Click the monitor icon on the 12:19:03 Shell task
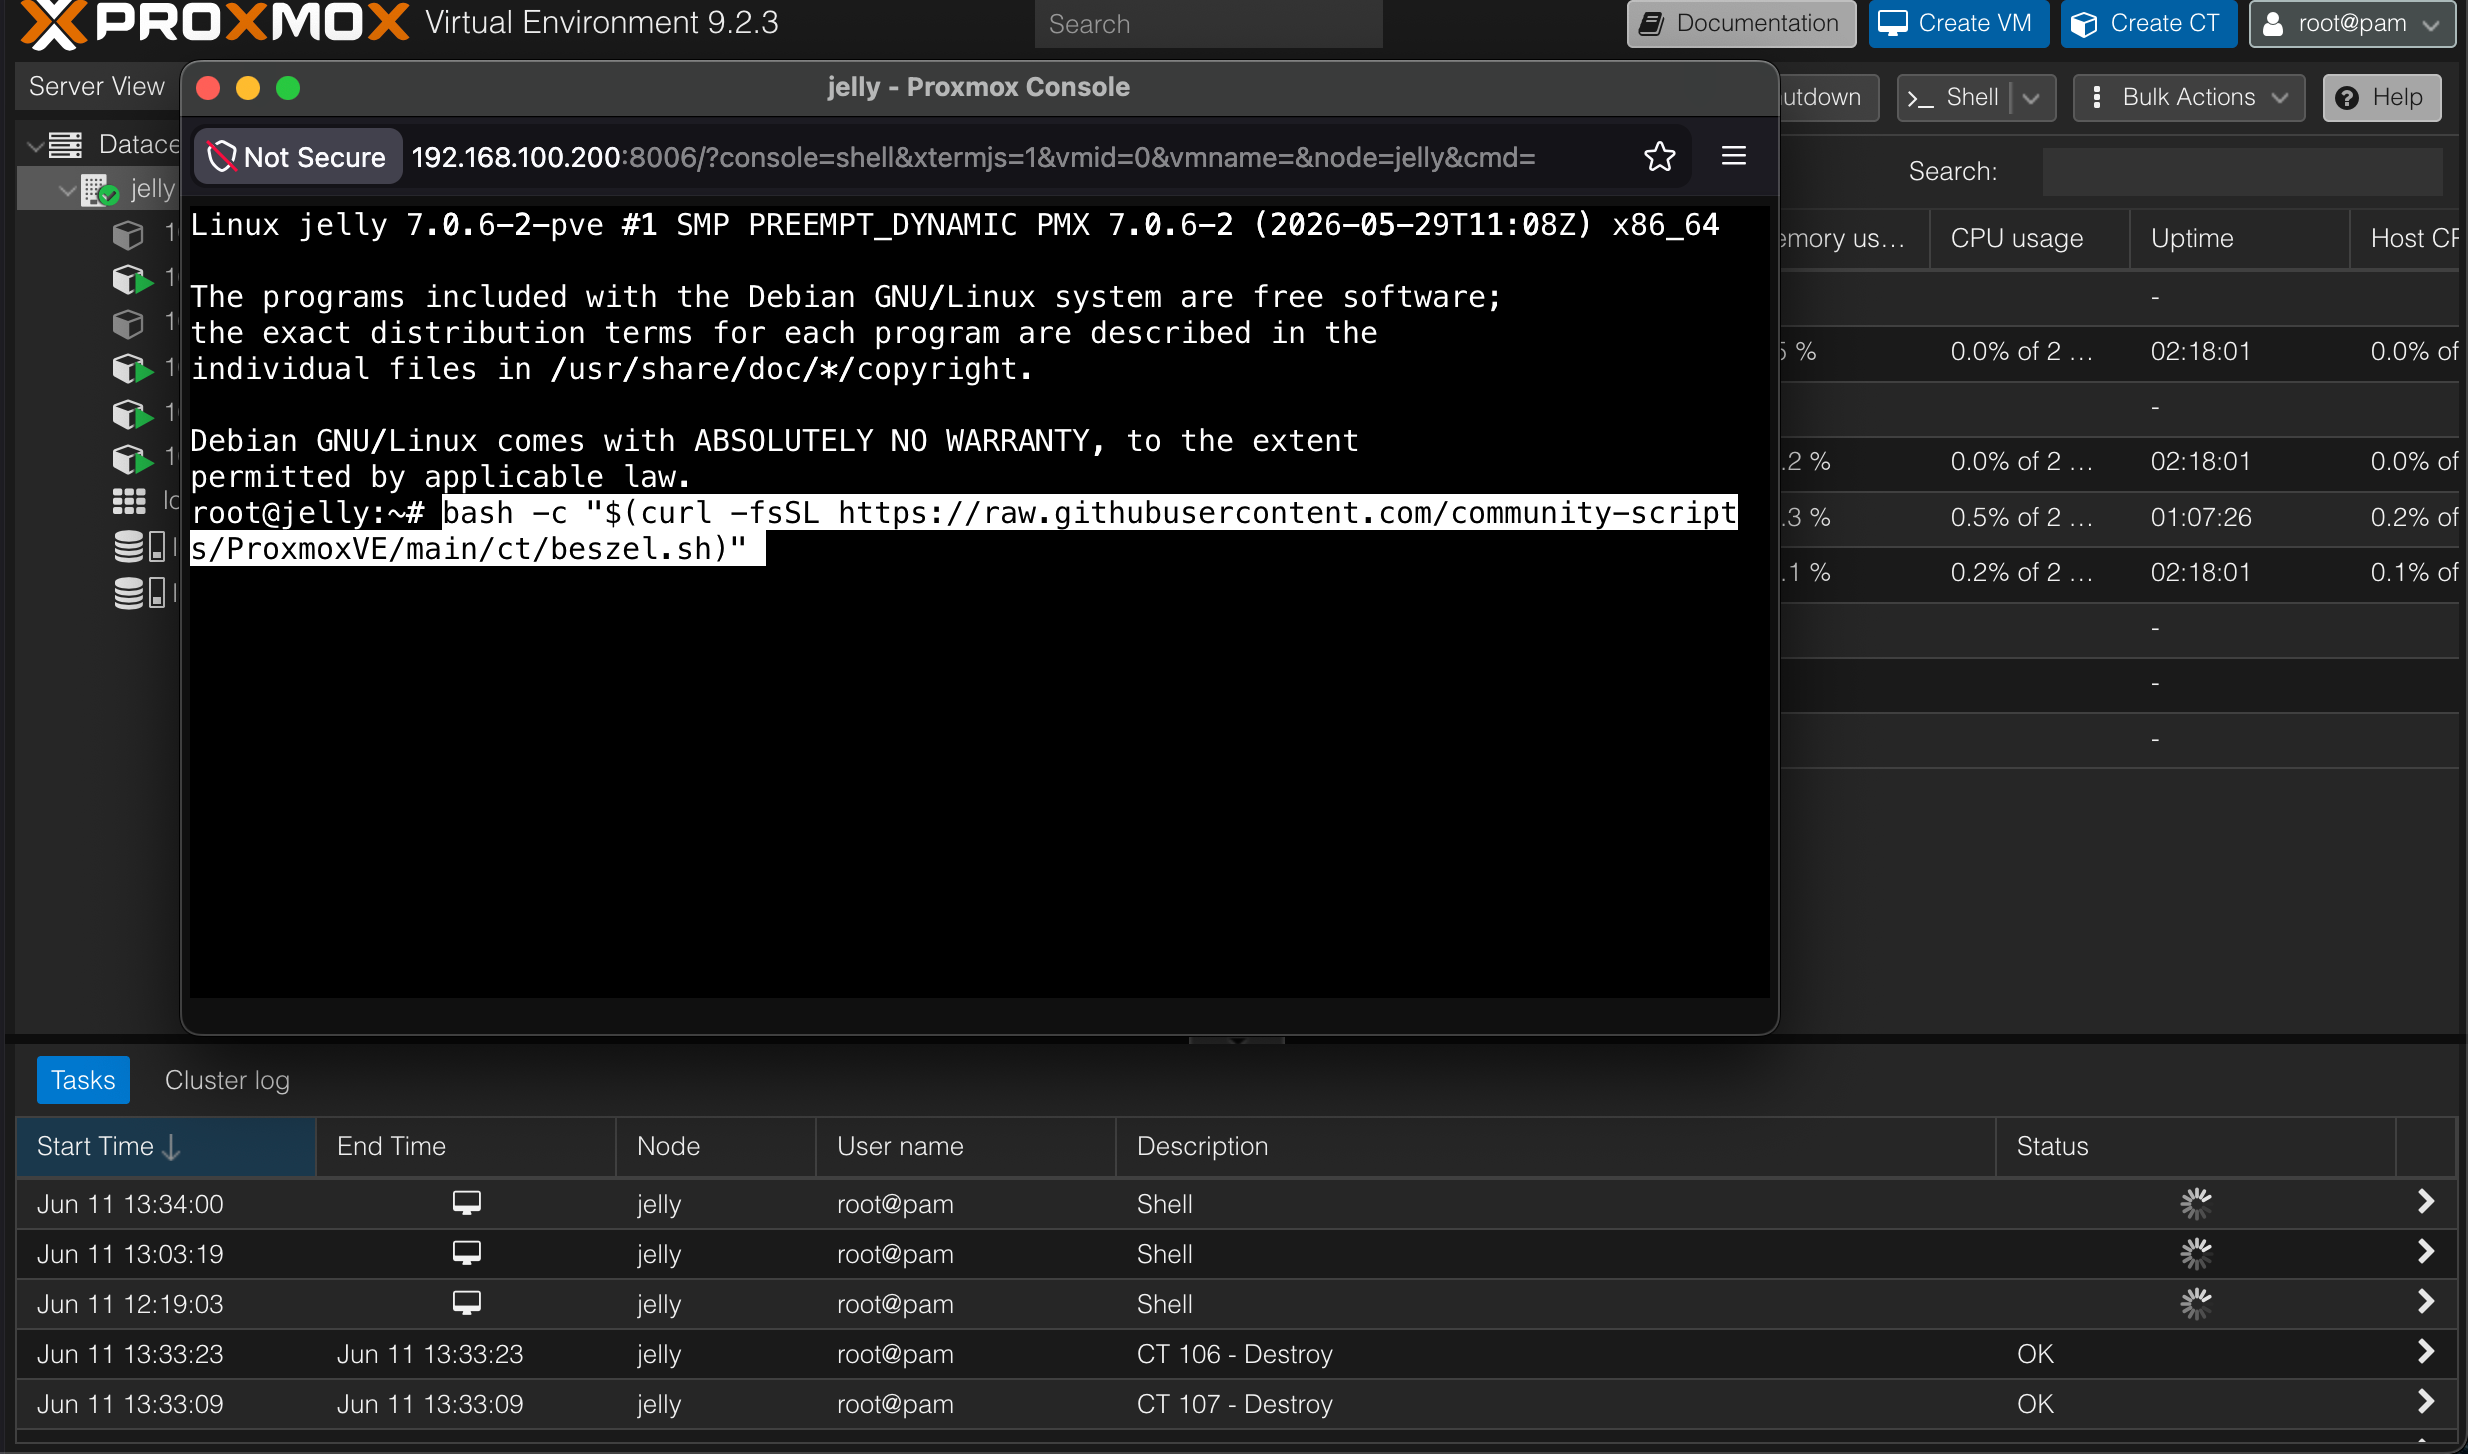This screenshot has height=1454, width=2468. click(466, 1302)
